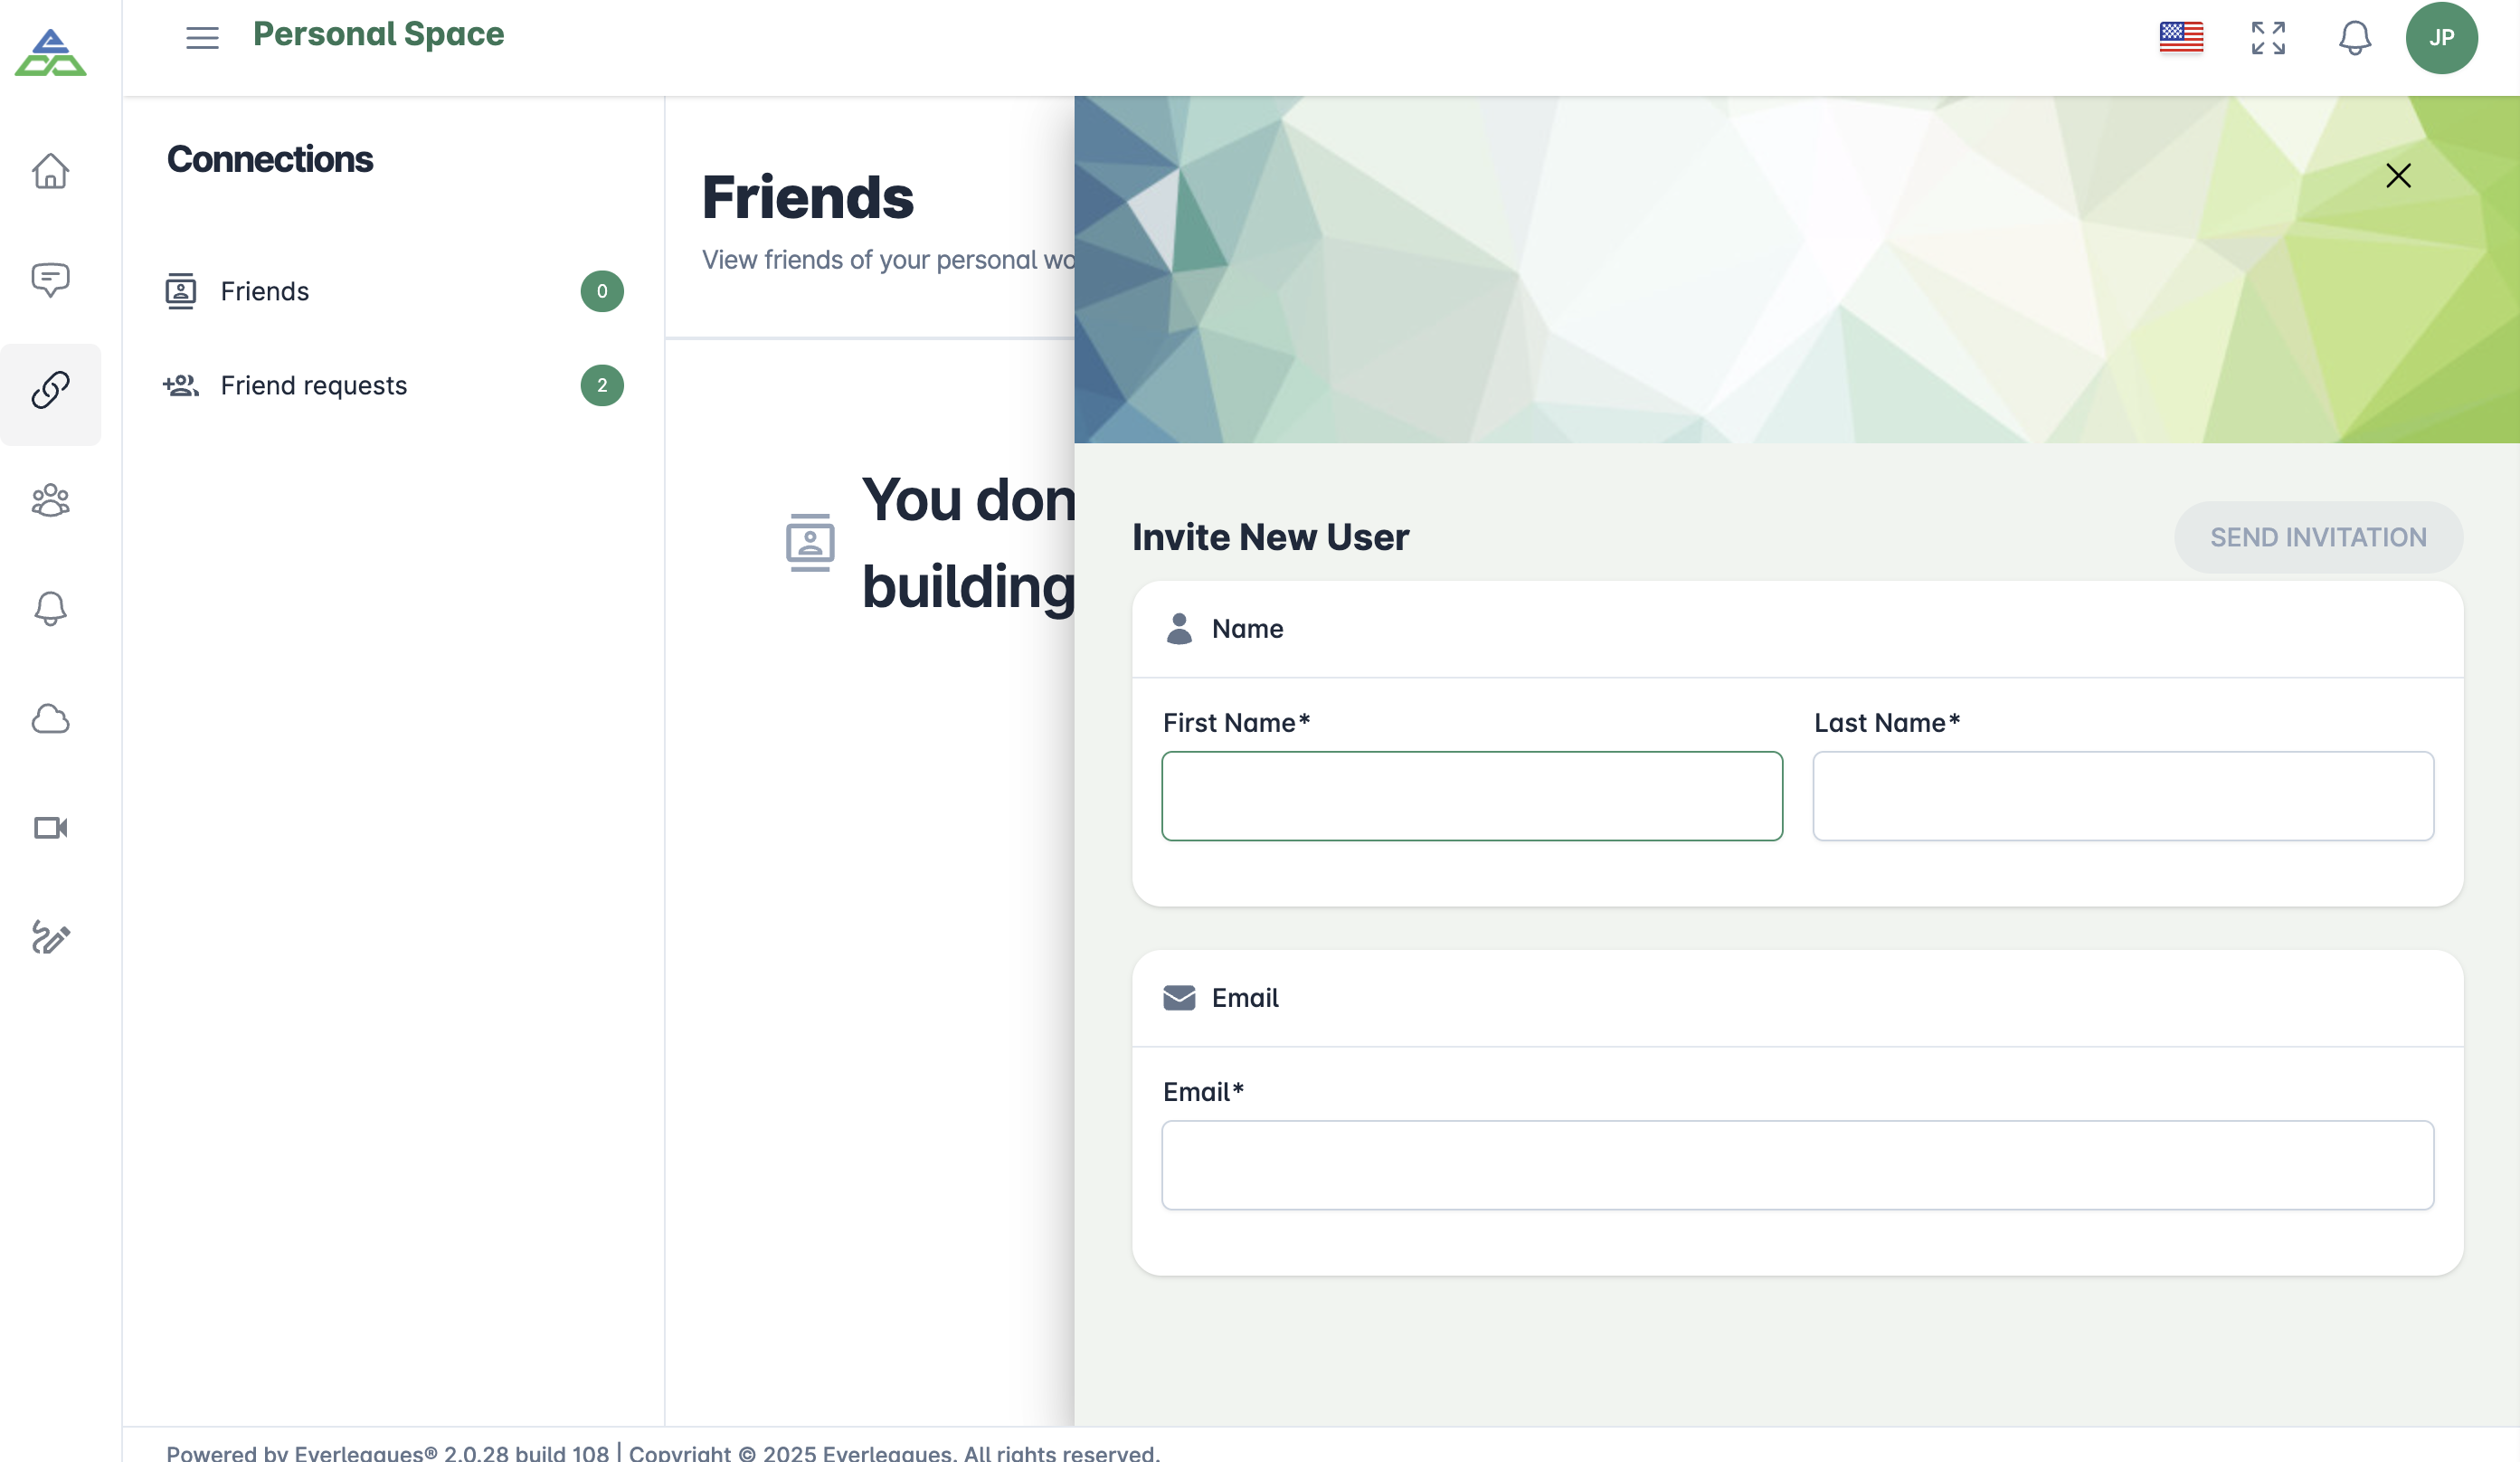Focus the First Name input field
2520x1462 pixels.
click(x=1471, y=796)
